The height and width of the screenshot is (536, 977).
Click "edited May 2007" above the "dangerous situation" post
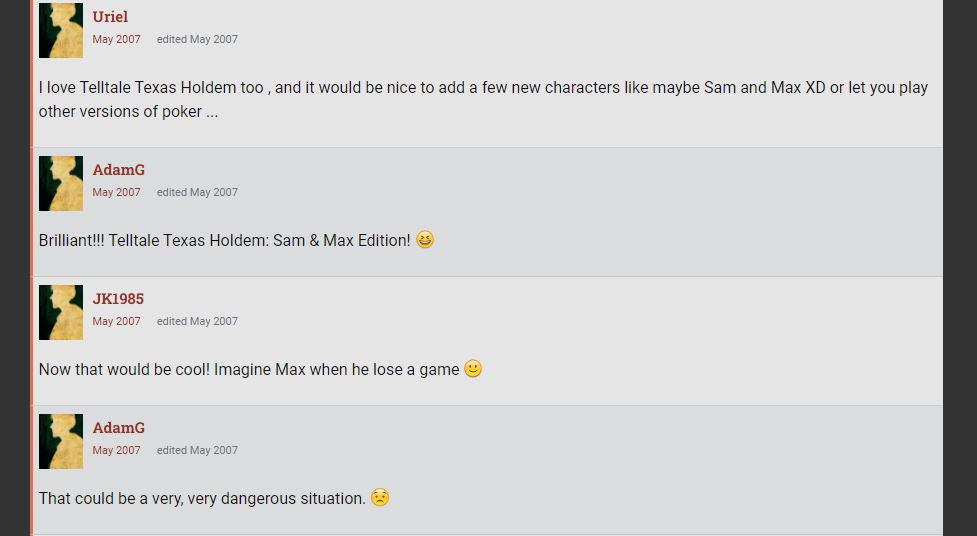197,451
